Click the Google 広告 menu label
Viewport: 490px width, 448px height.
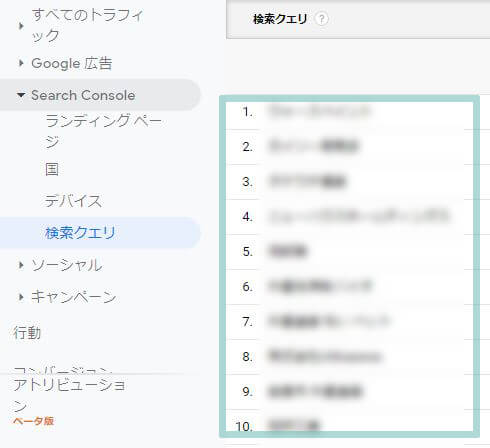pos(72,63)
